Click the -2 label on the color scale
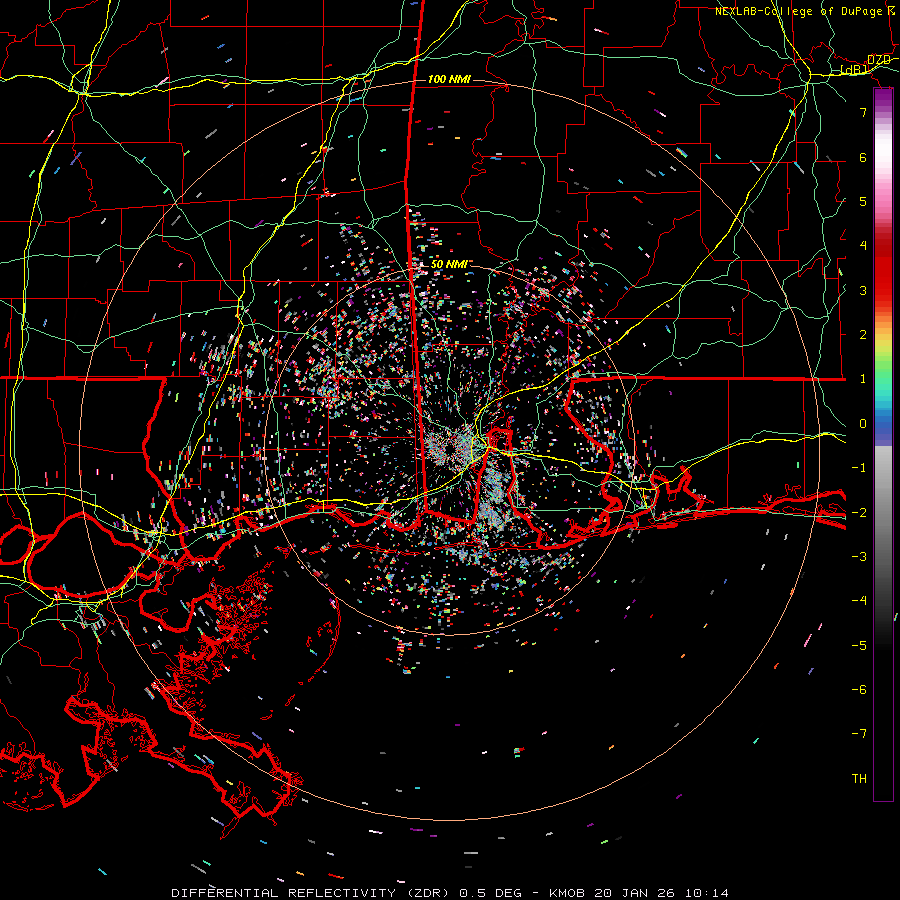 (859, 513)
